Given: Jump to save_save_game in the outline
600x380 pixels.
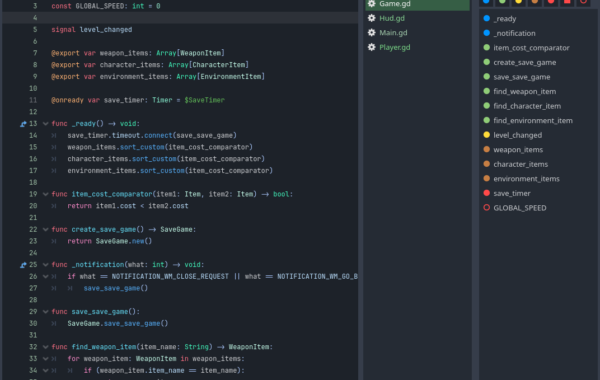Looking at the screenshot, I should coord(522,77).
